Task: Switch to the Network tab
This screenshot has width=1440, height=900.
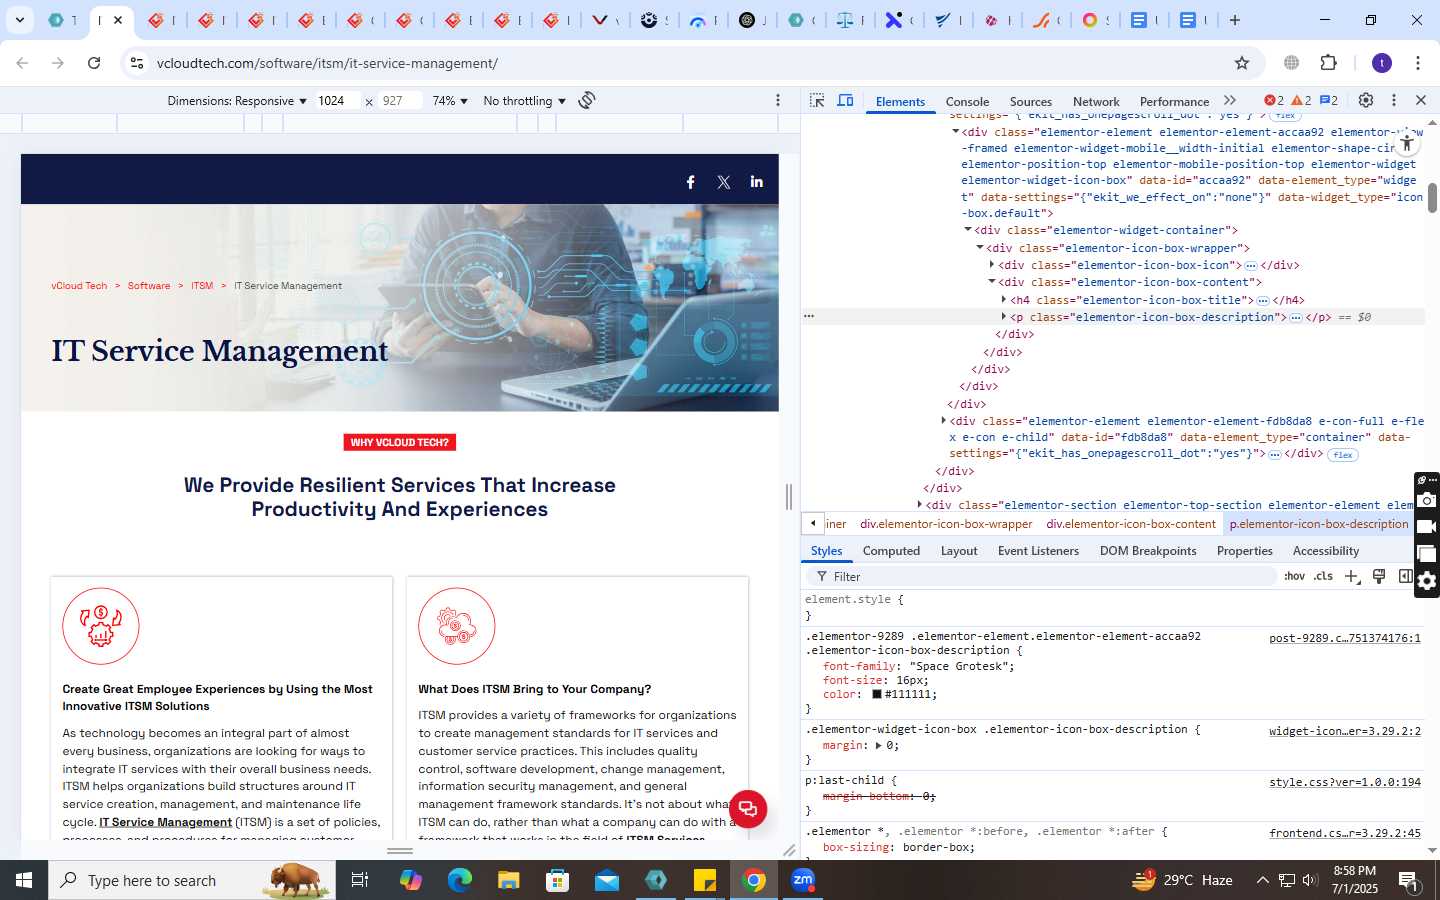Action: (1096, 102)
